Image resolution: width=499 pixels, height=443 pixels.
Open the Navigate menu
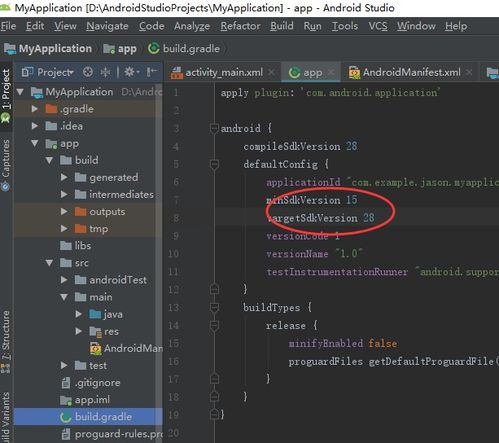click(107, 26)
